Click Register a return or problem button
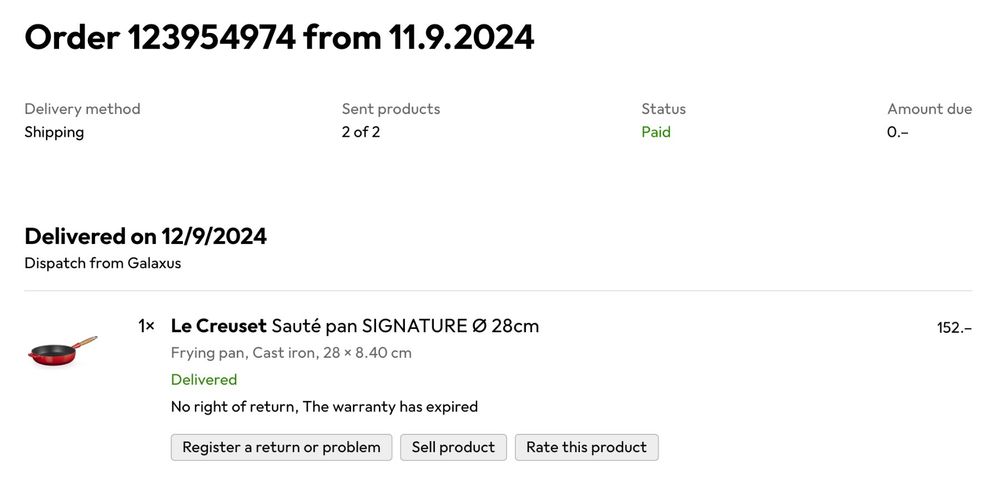This screenshot has width=1000, height=503. 281,448
